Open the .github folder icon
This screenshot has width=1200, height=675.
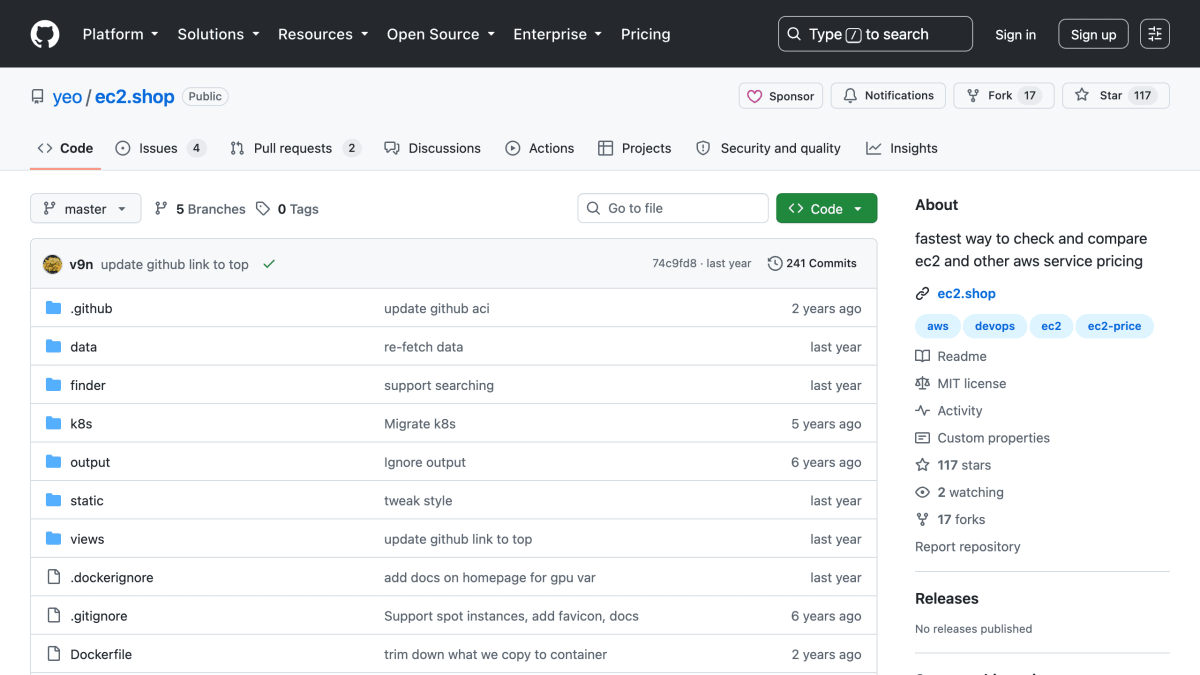click(54, 308)
